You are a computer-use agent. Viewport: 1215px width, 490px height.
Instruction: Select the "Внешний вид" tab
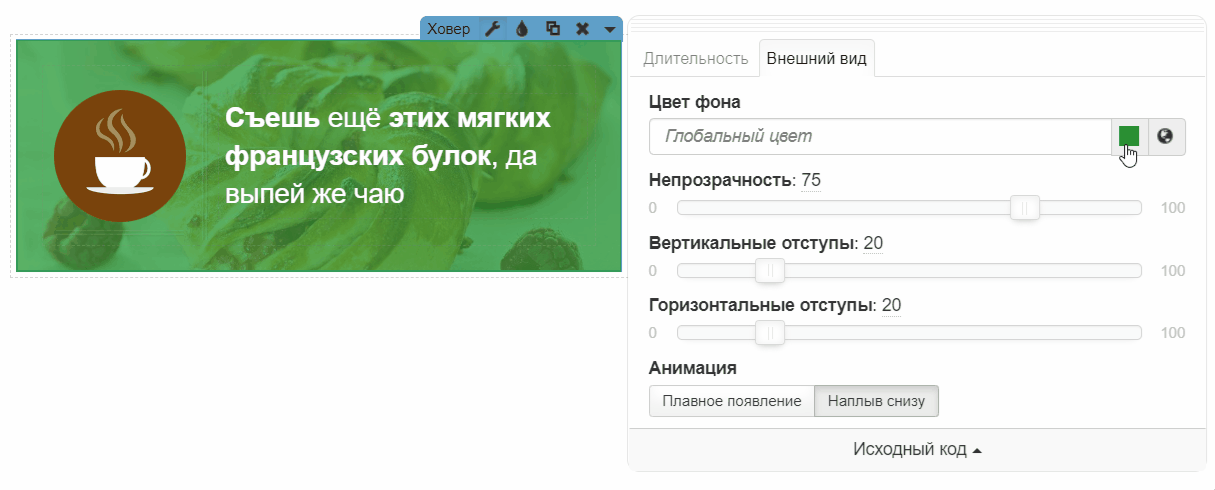817,58
